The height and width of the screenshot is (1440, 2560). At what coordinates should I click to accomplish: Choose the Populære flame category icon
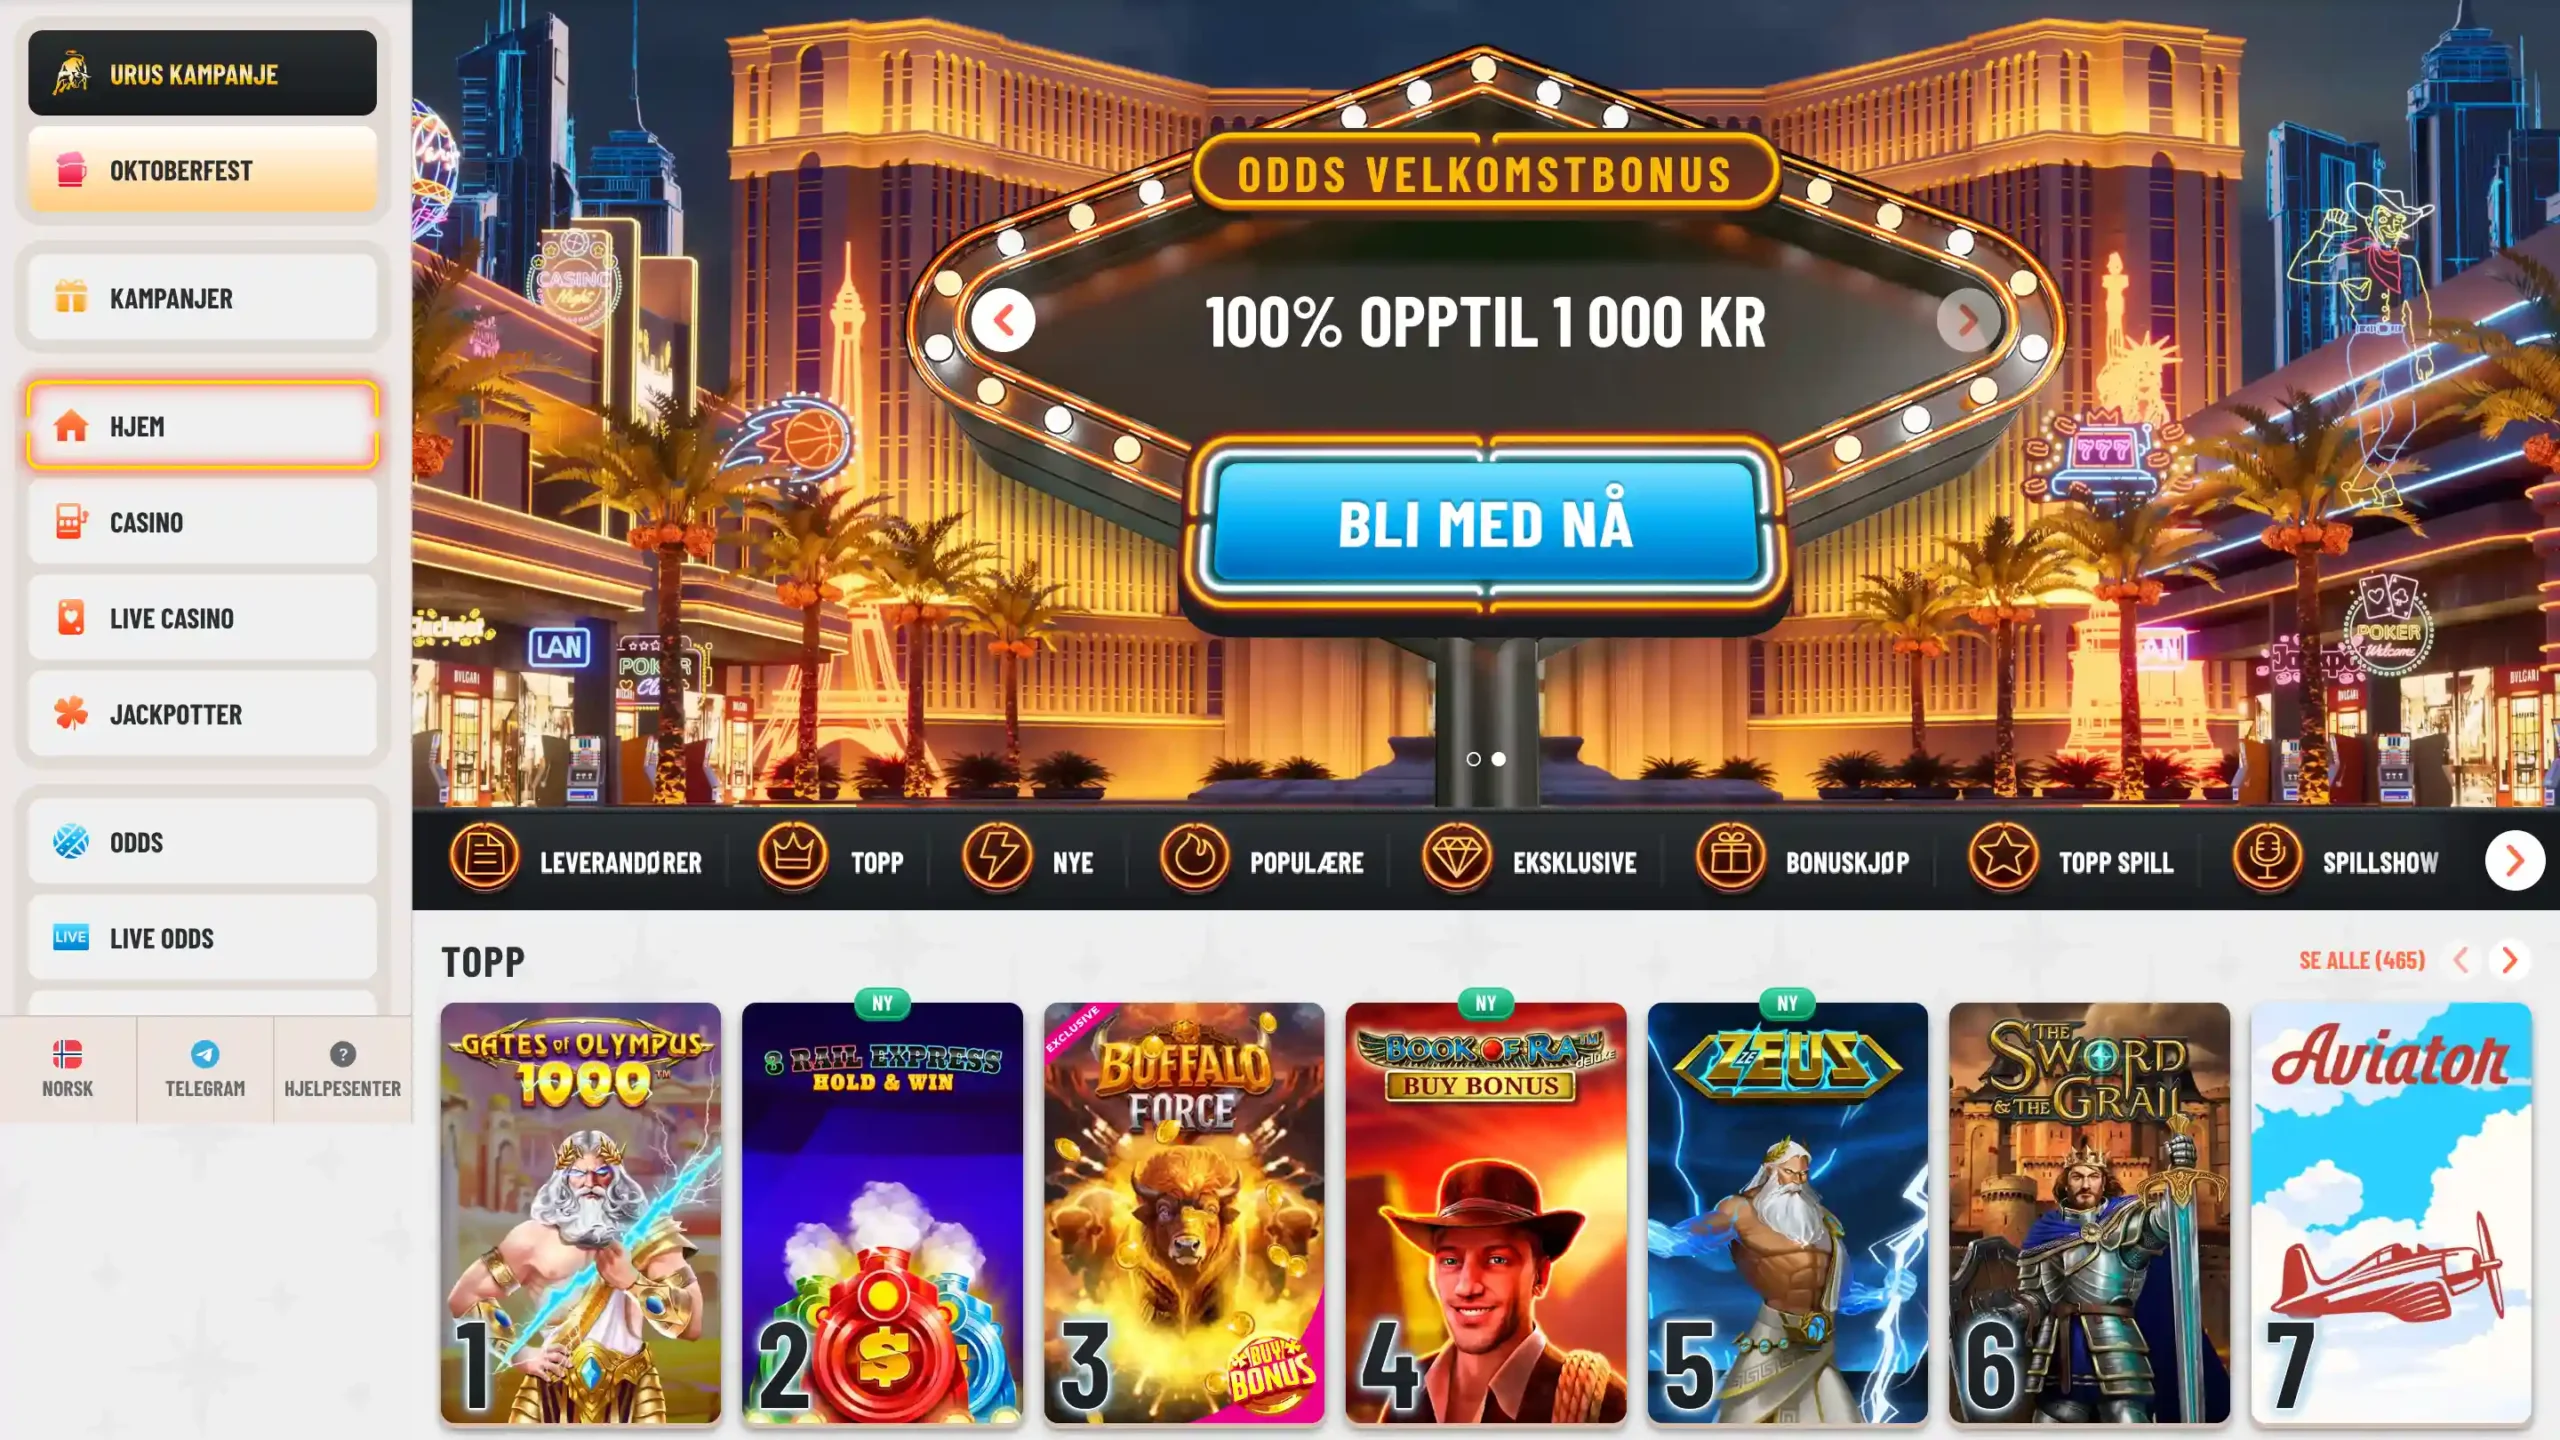[x=1194, y=858]
